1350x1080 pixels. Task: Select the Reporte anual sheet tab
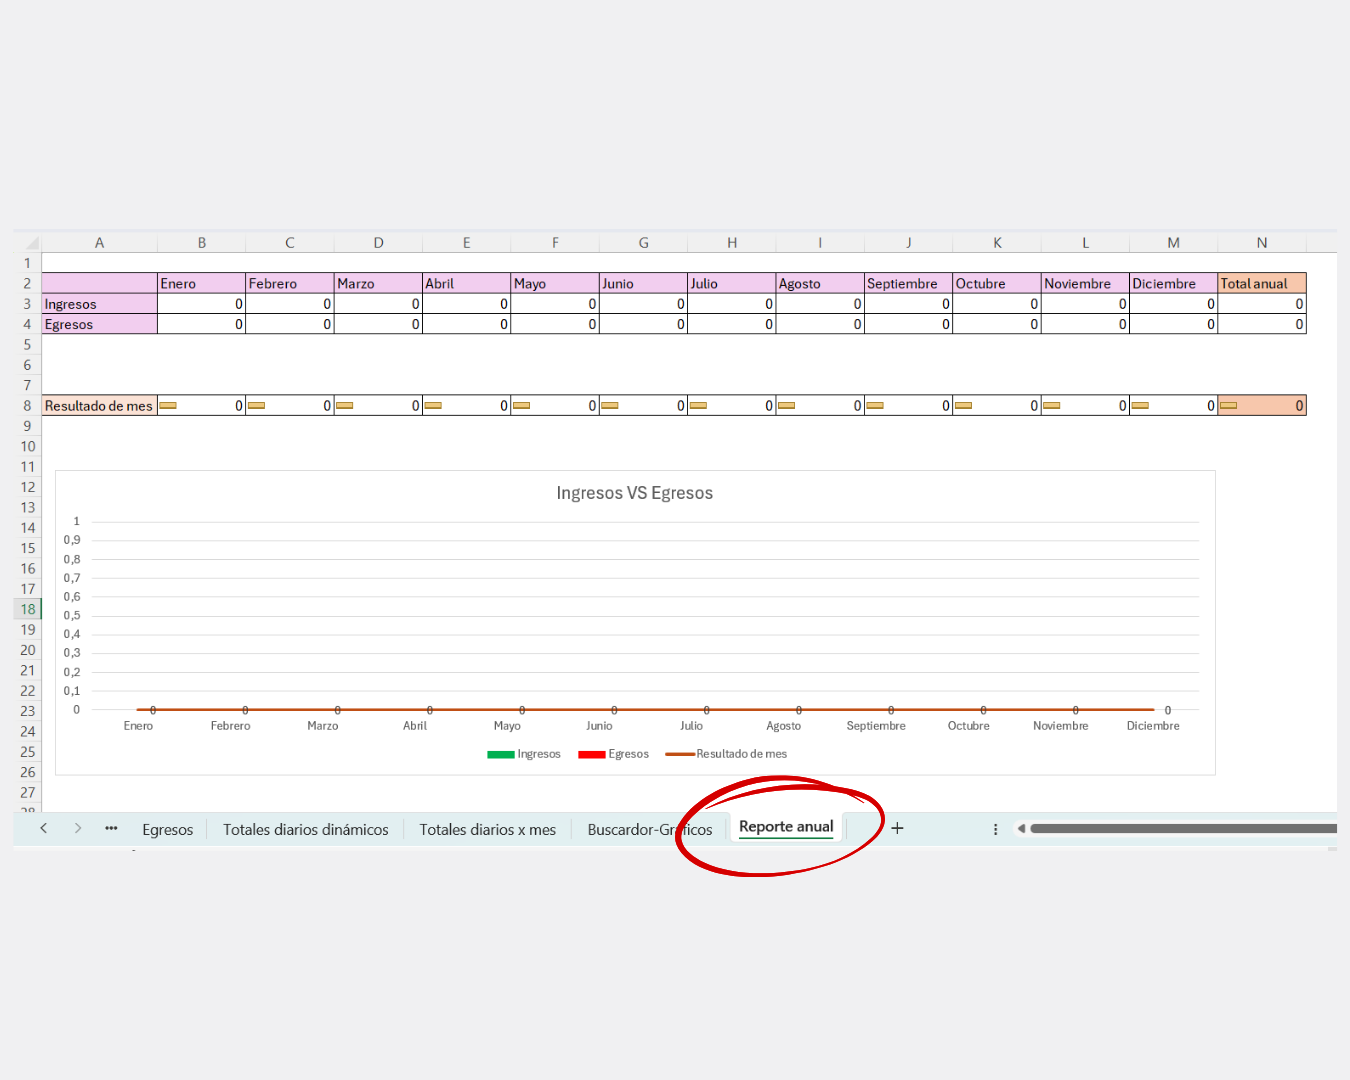785,827
